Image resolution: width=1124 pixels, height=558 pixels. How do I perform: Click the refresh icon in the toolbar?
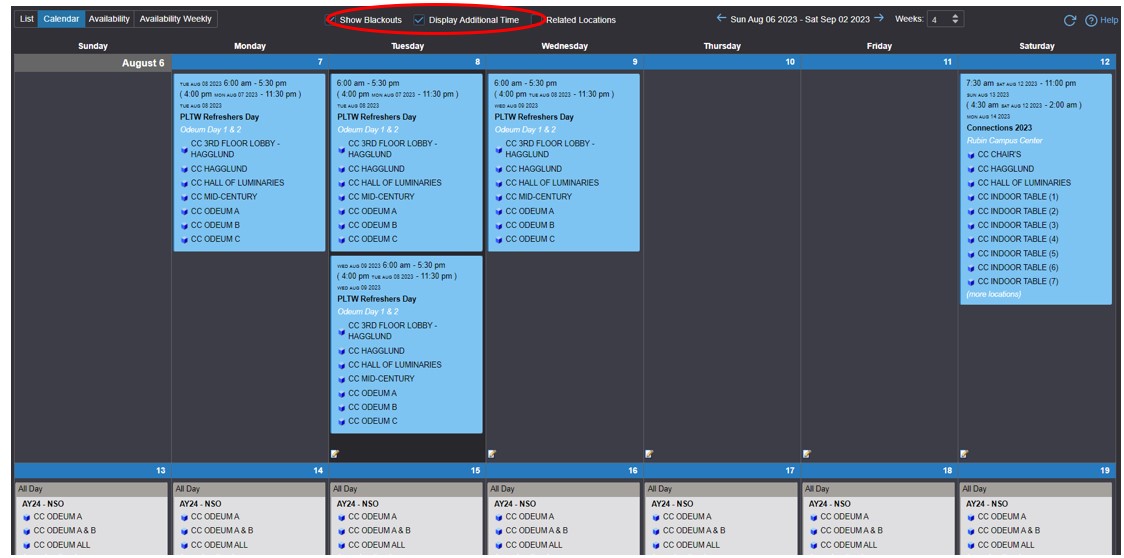(x=1069, y=20)
